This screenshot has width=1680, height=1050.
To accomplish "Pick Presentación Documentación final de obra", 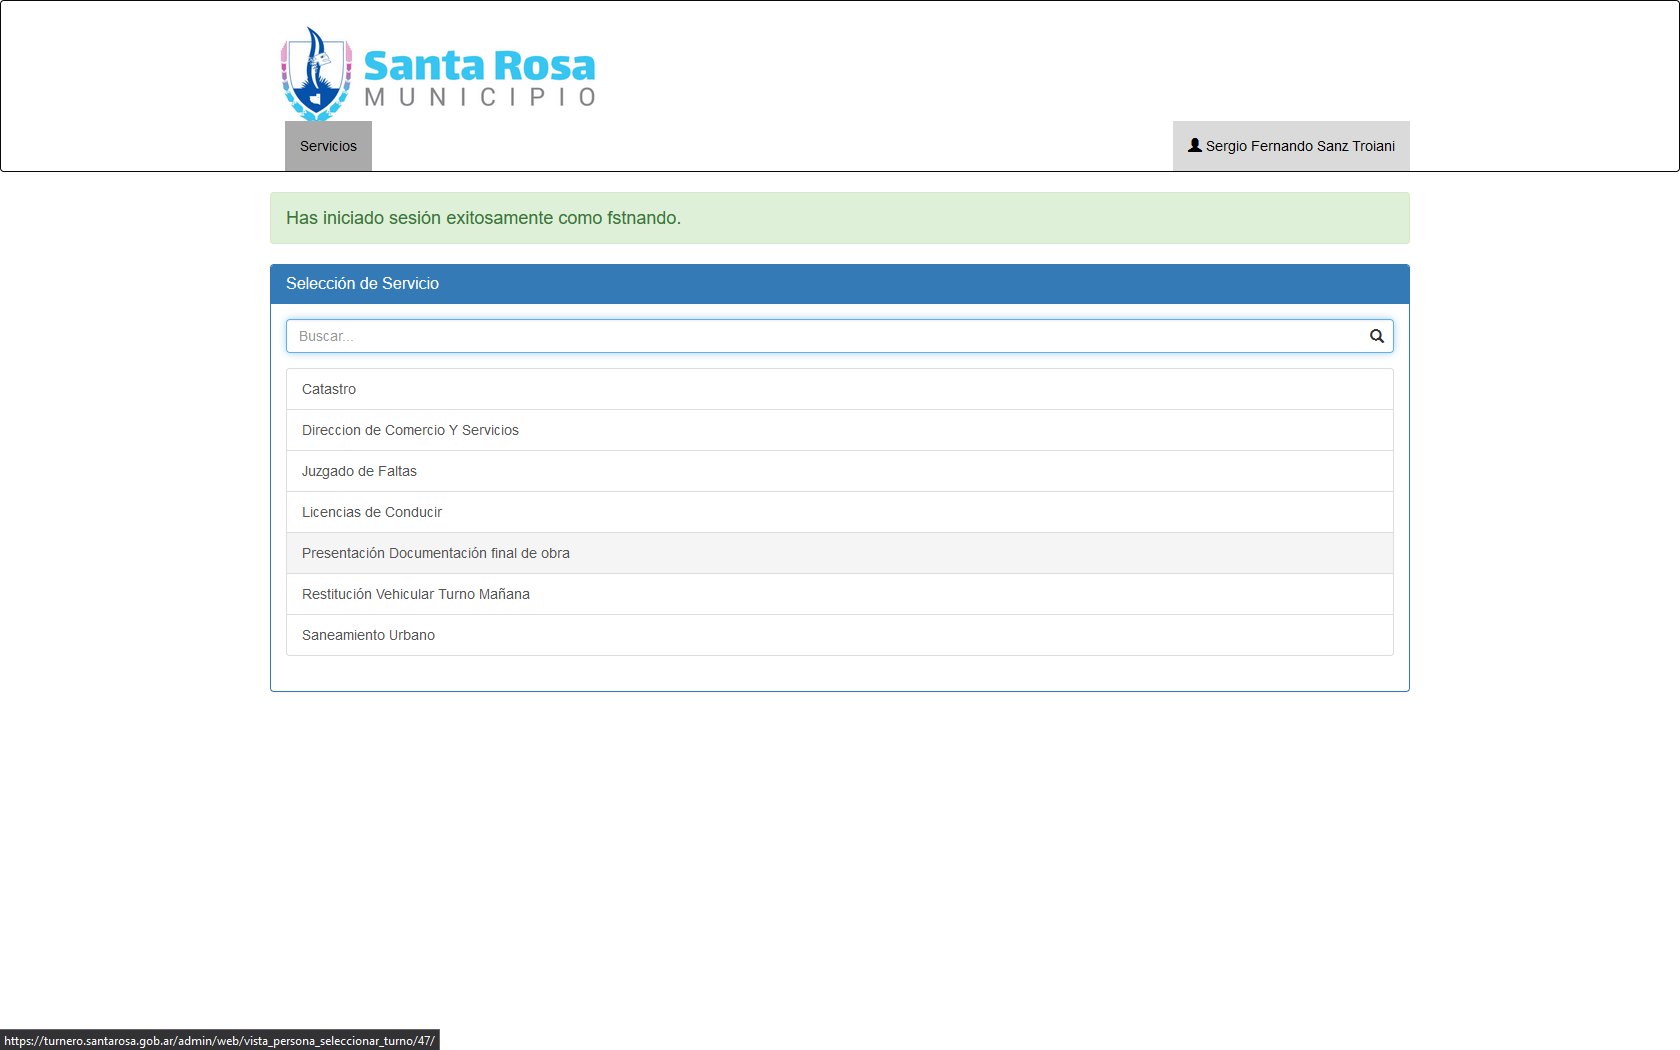I will coord(436,553).
